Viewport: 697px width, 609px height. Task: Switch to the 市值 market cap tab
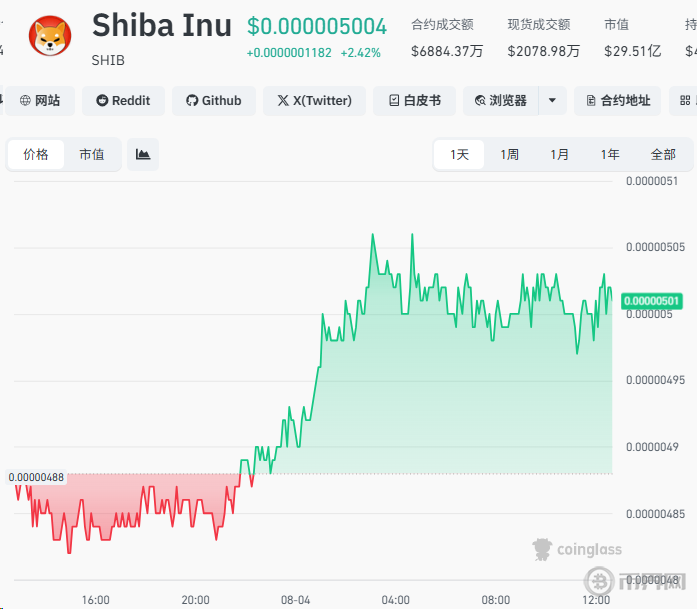click(x=92, y=154)
